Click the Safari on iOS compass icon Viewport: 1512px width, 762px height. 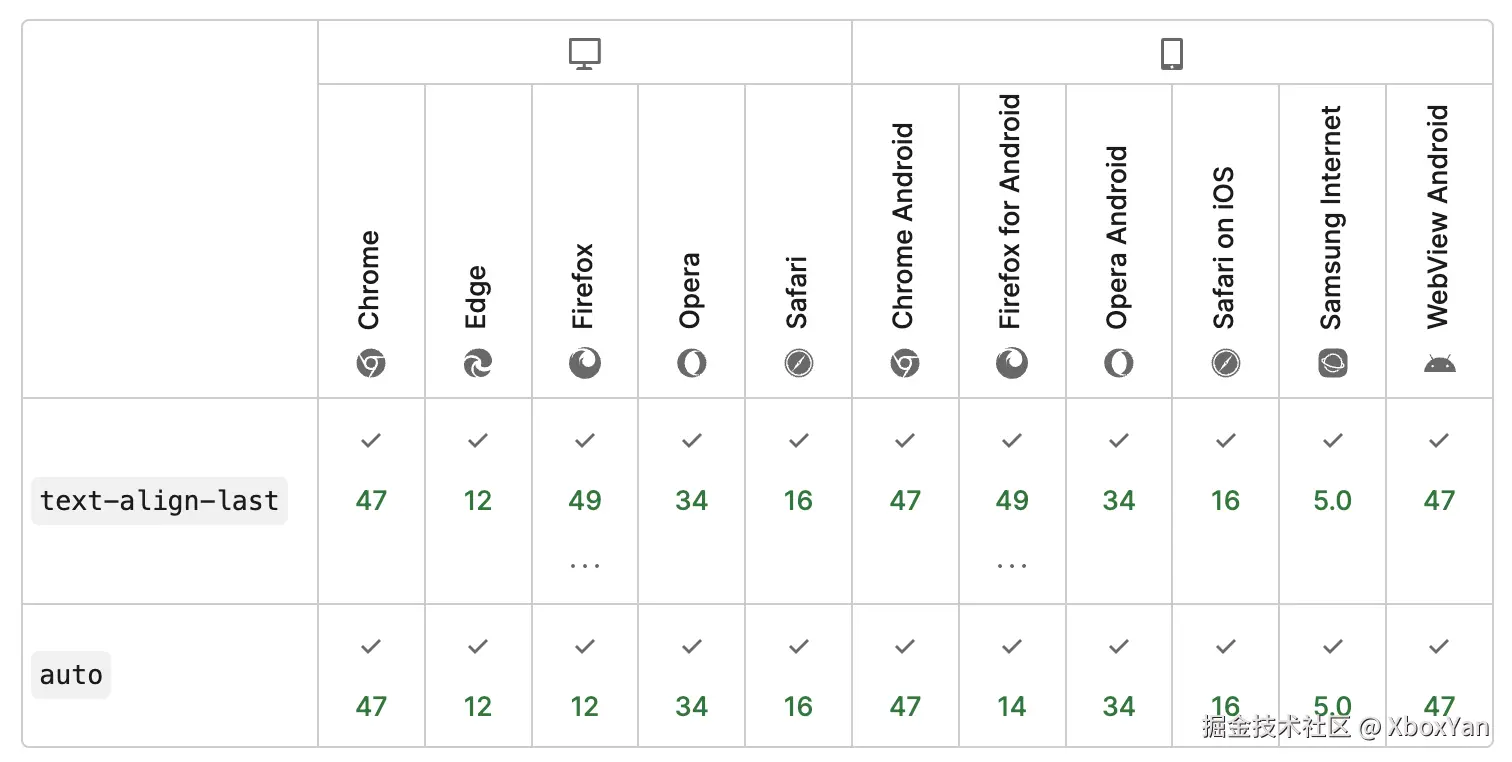coord(1226,364)
